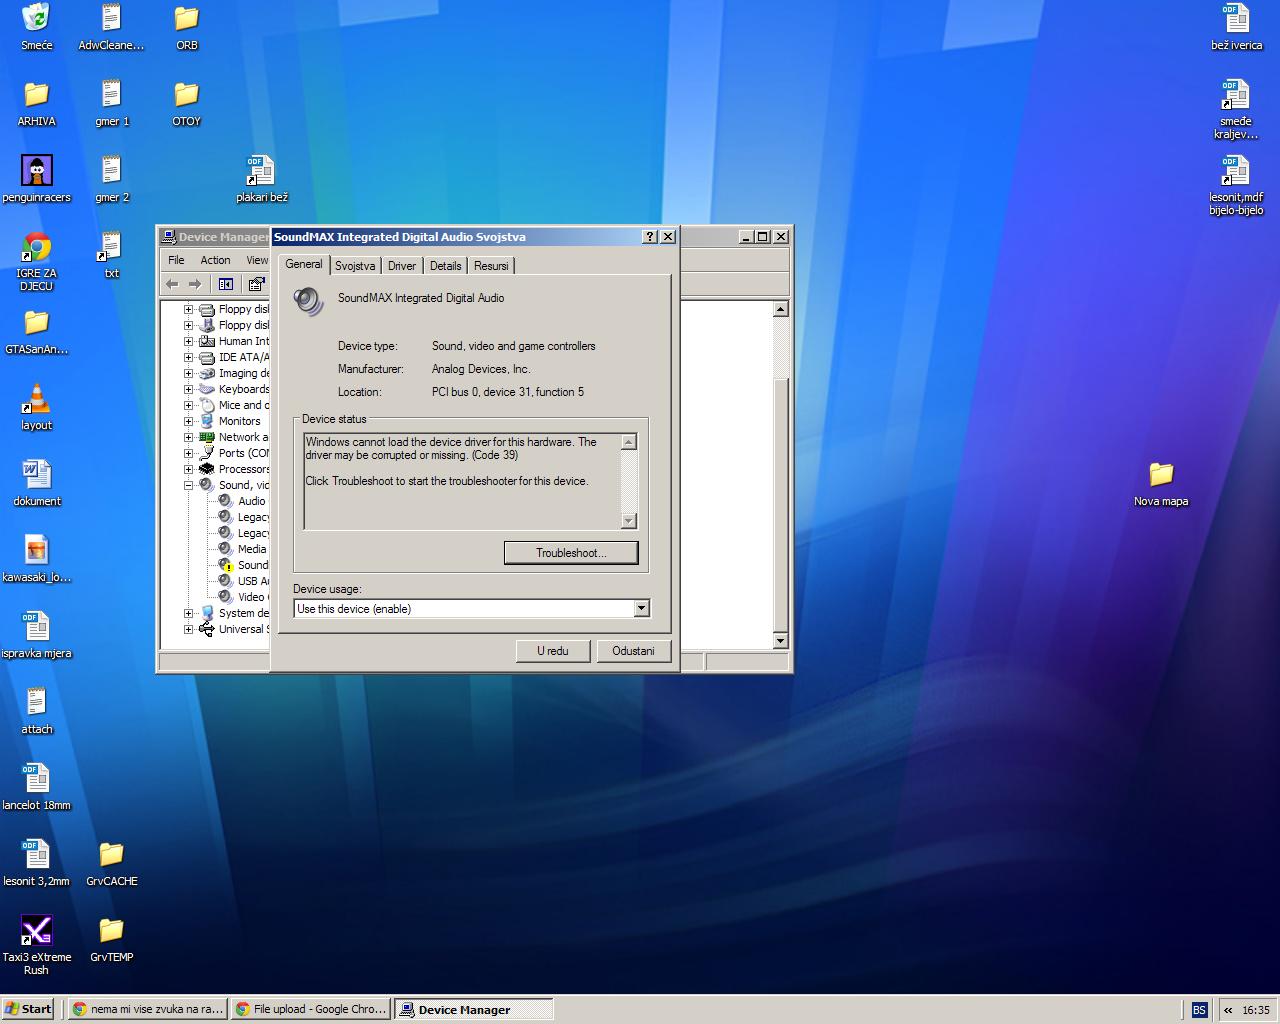The height and width of the screenshot is (1024, 1280).
Task: Open the Device usage dropdown
Action: 641,609
